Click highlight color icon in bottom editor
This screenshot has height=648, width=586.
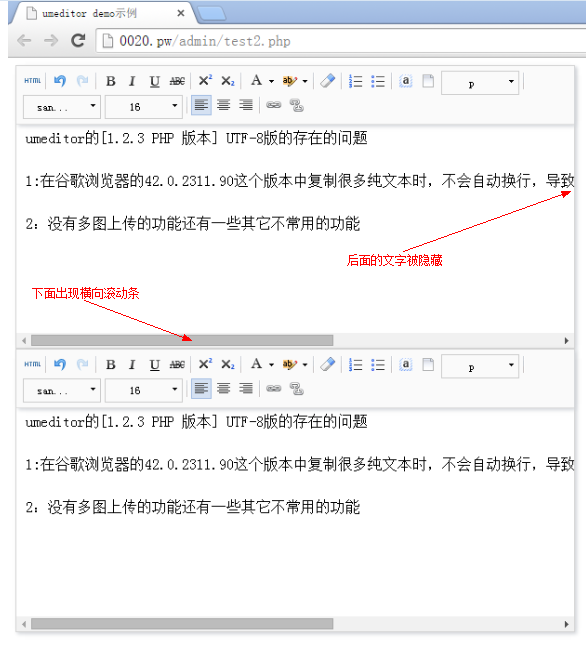pos(290,364)
